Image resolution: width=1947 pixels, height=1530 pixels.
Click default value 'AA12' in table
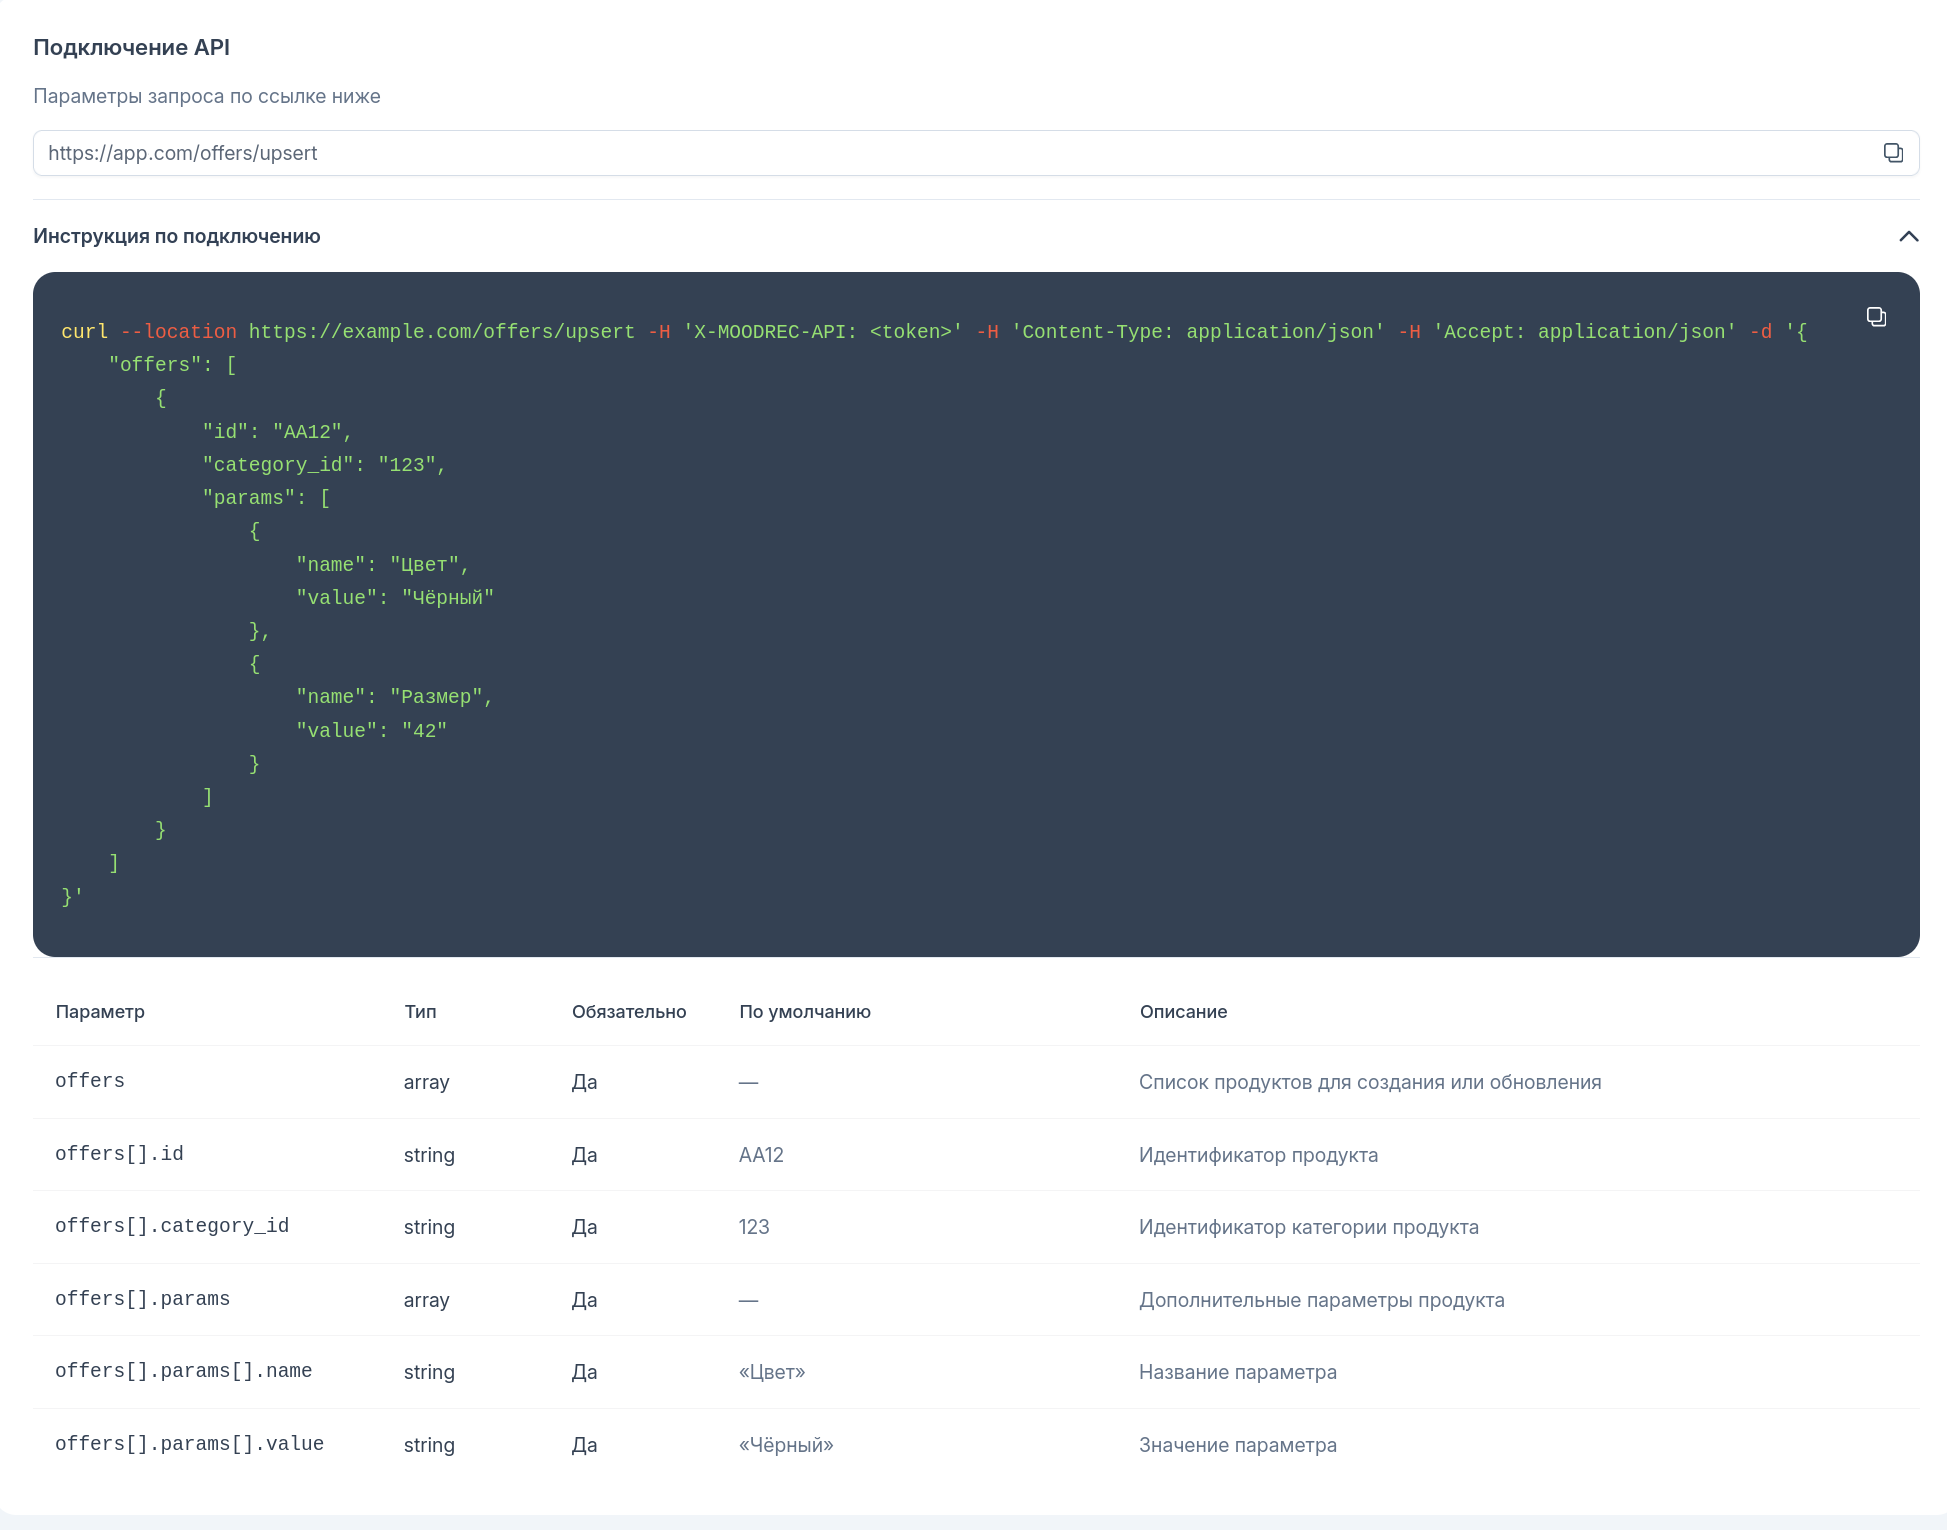[x=761, y=1155]
